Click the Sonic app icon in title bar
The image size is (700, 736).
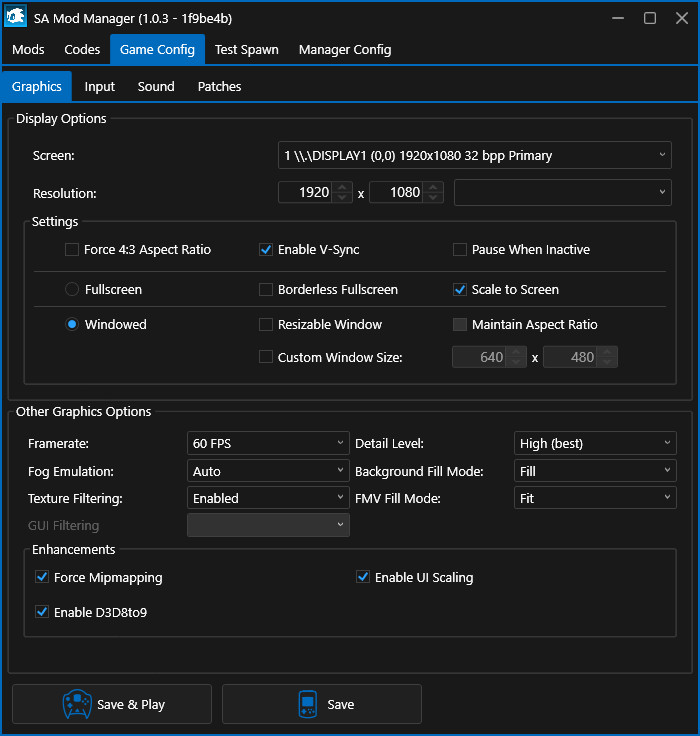[16, 18]
